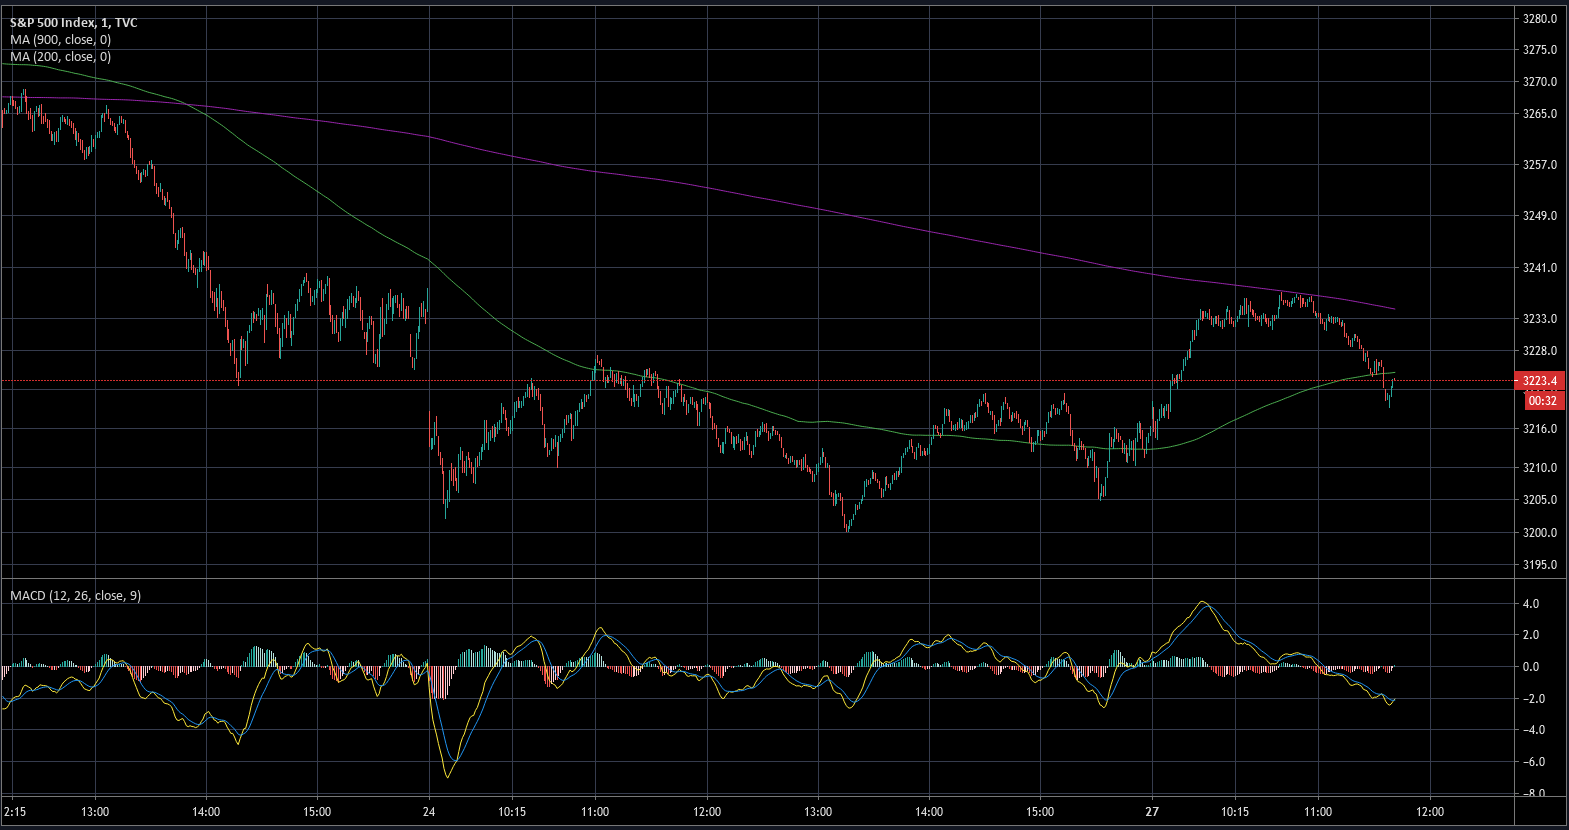Viewport: 1569px width, 830px height.
Task: Click the 27 date label on time axis
Action: click(1152, 811)
